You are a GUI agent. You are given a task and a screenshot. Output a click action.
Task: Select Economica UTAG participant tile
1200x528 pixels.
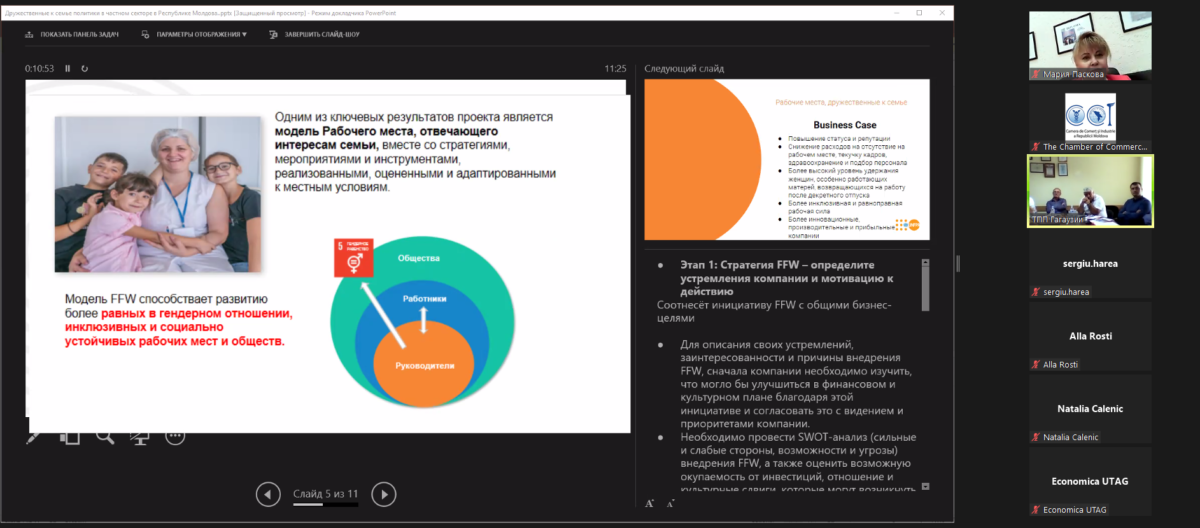[1090, 480]
